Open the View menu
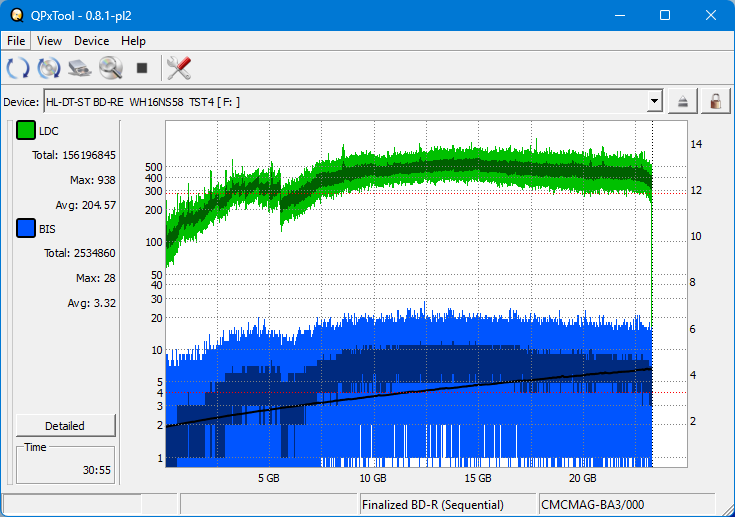This screenshot has height=517, width=735. (49, 41)
